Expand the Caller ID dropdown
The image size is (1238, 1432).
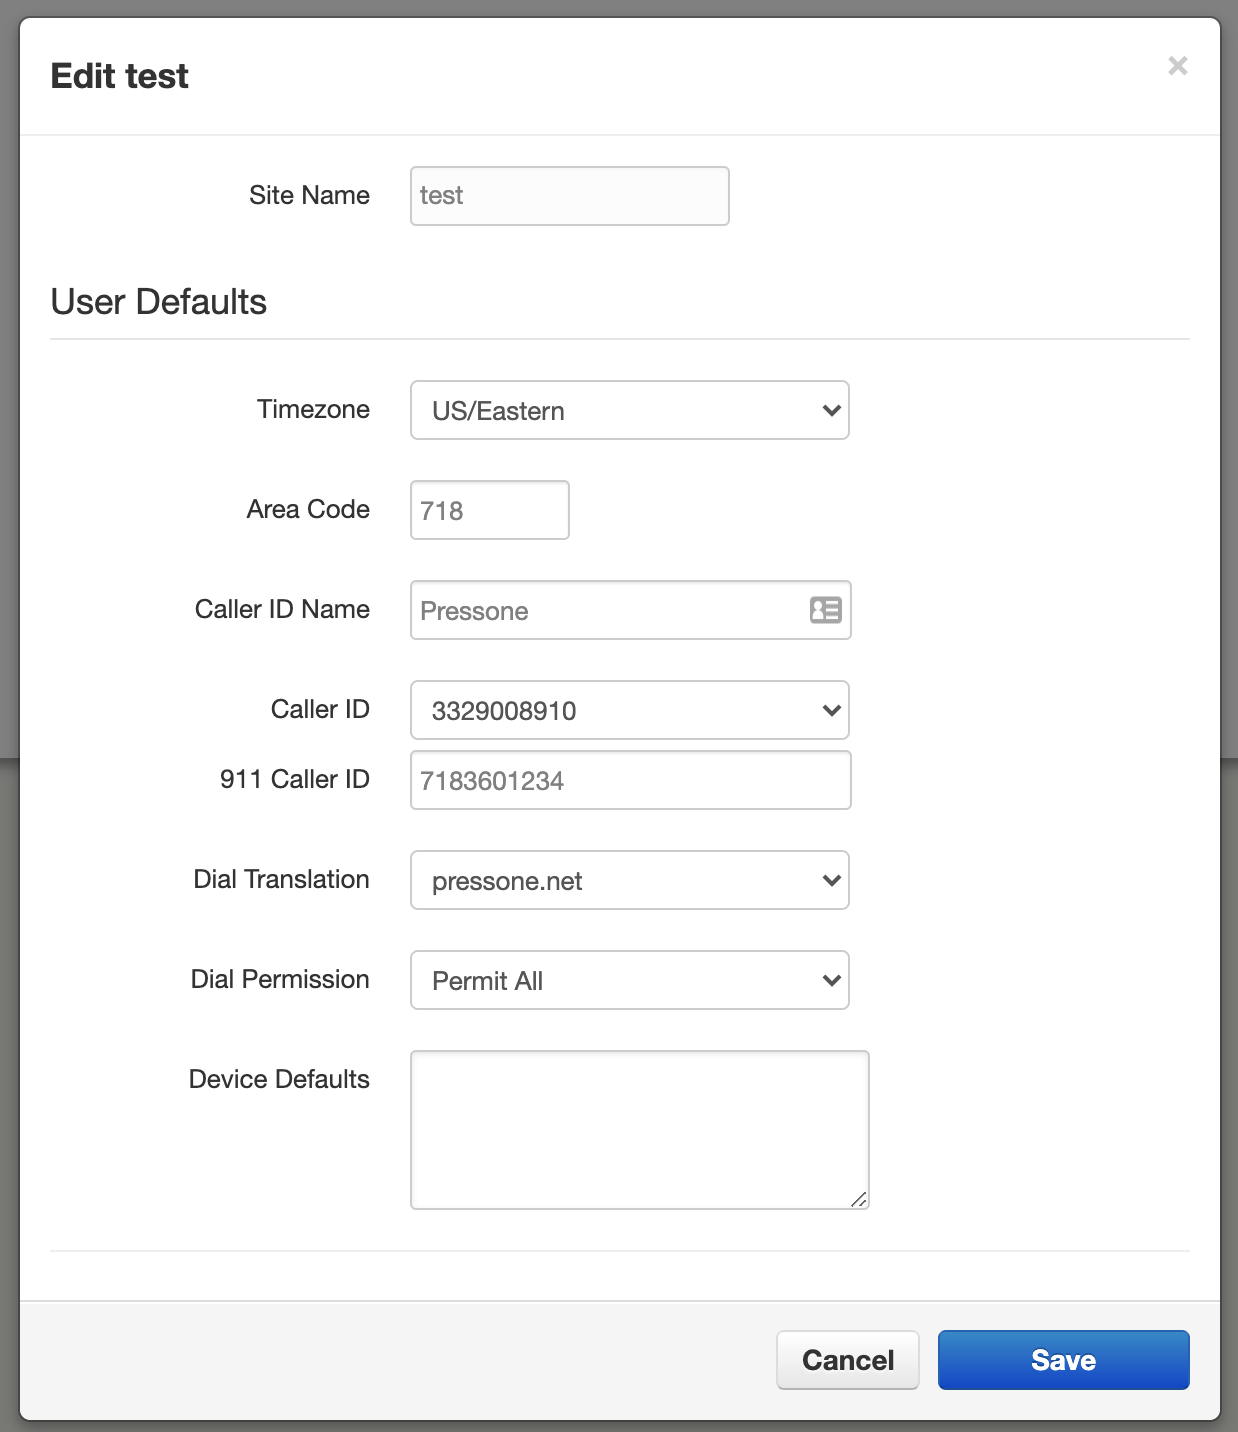(629, 710)
